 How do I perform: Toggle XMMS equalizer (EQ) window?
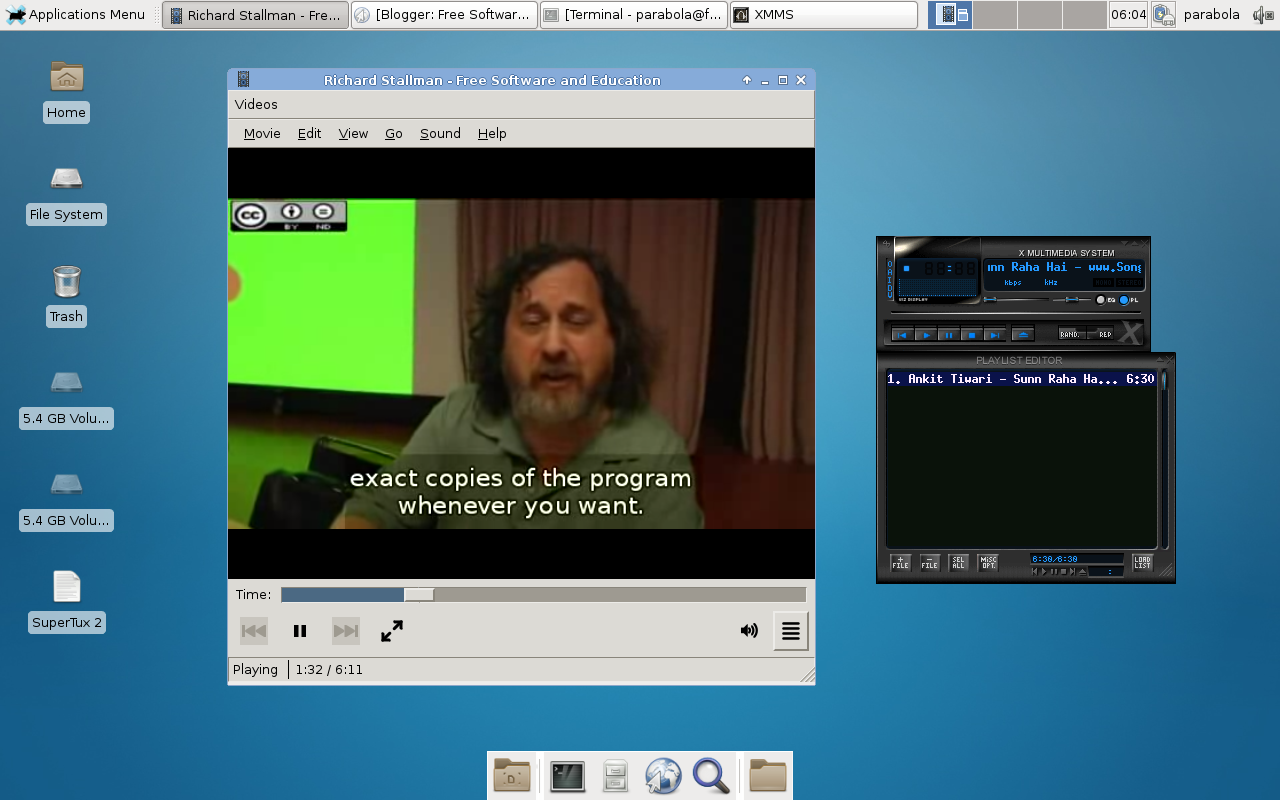(1106, 300)
